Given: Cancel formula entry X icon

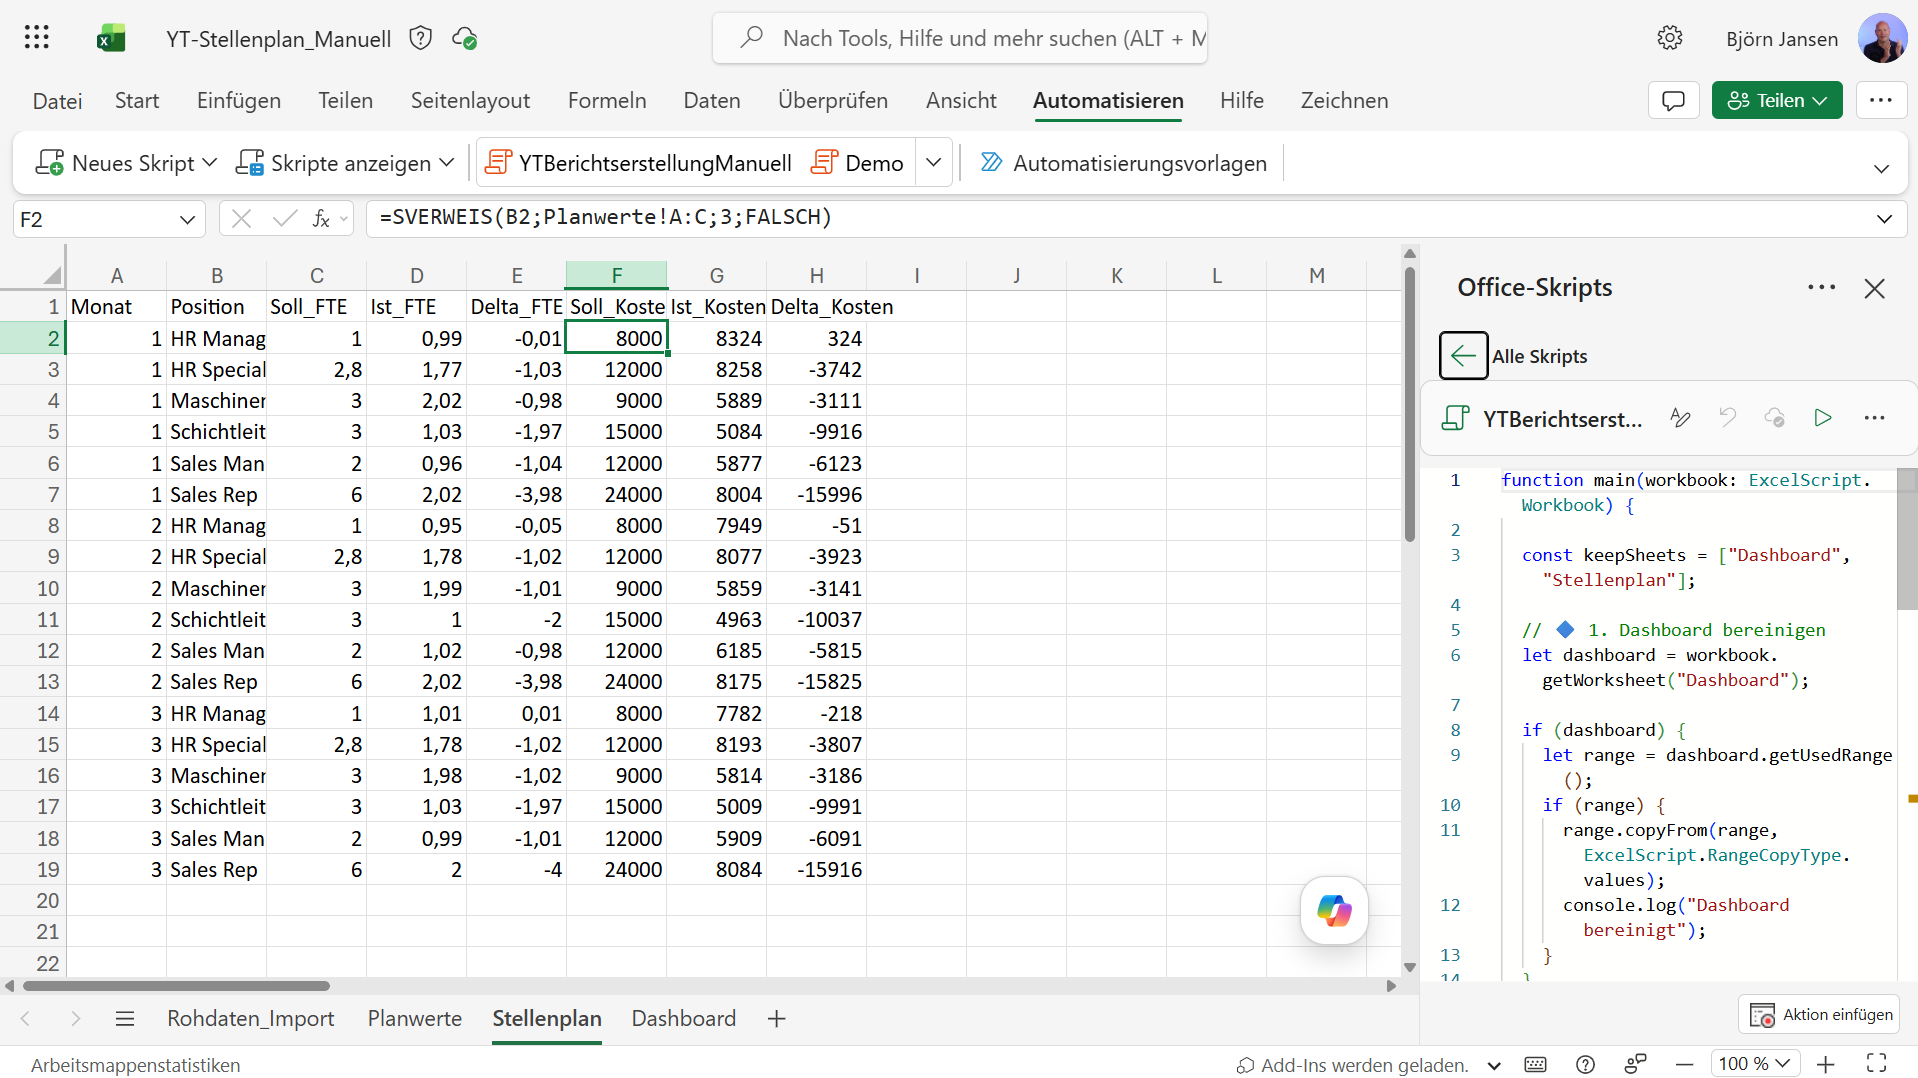Looking at the screenshot, I should click(241, 218).
